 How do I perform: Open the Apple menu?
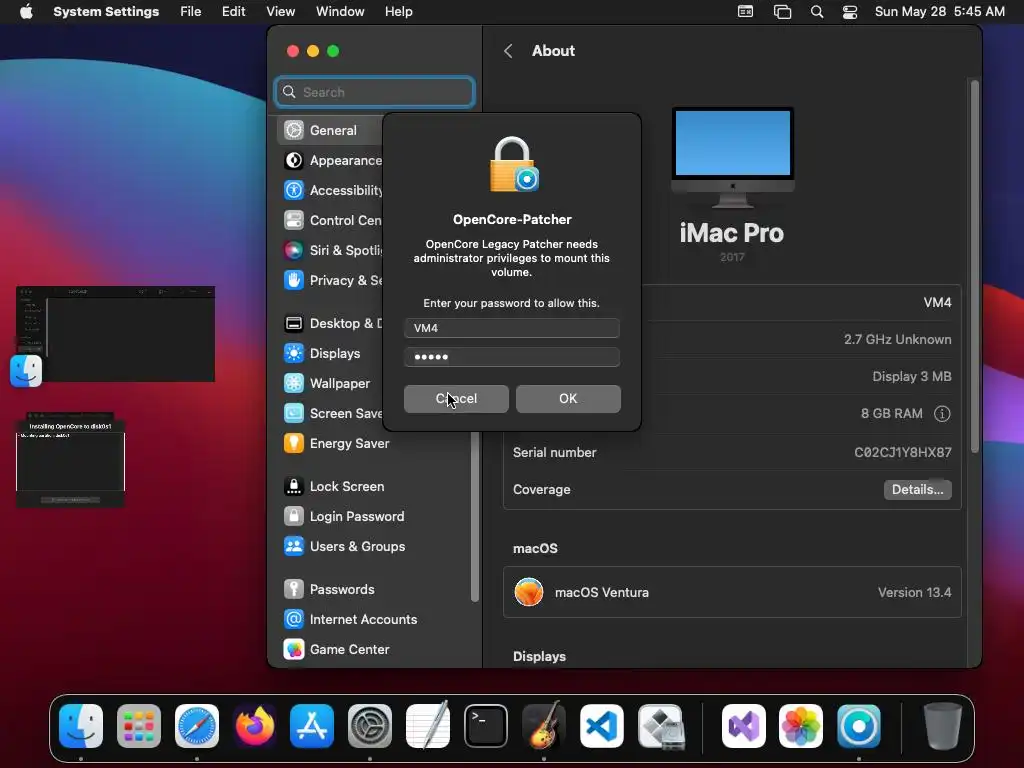(26, 12)
